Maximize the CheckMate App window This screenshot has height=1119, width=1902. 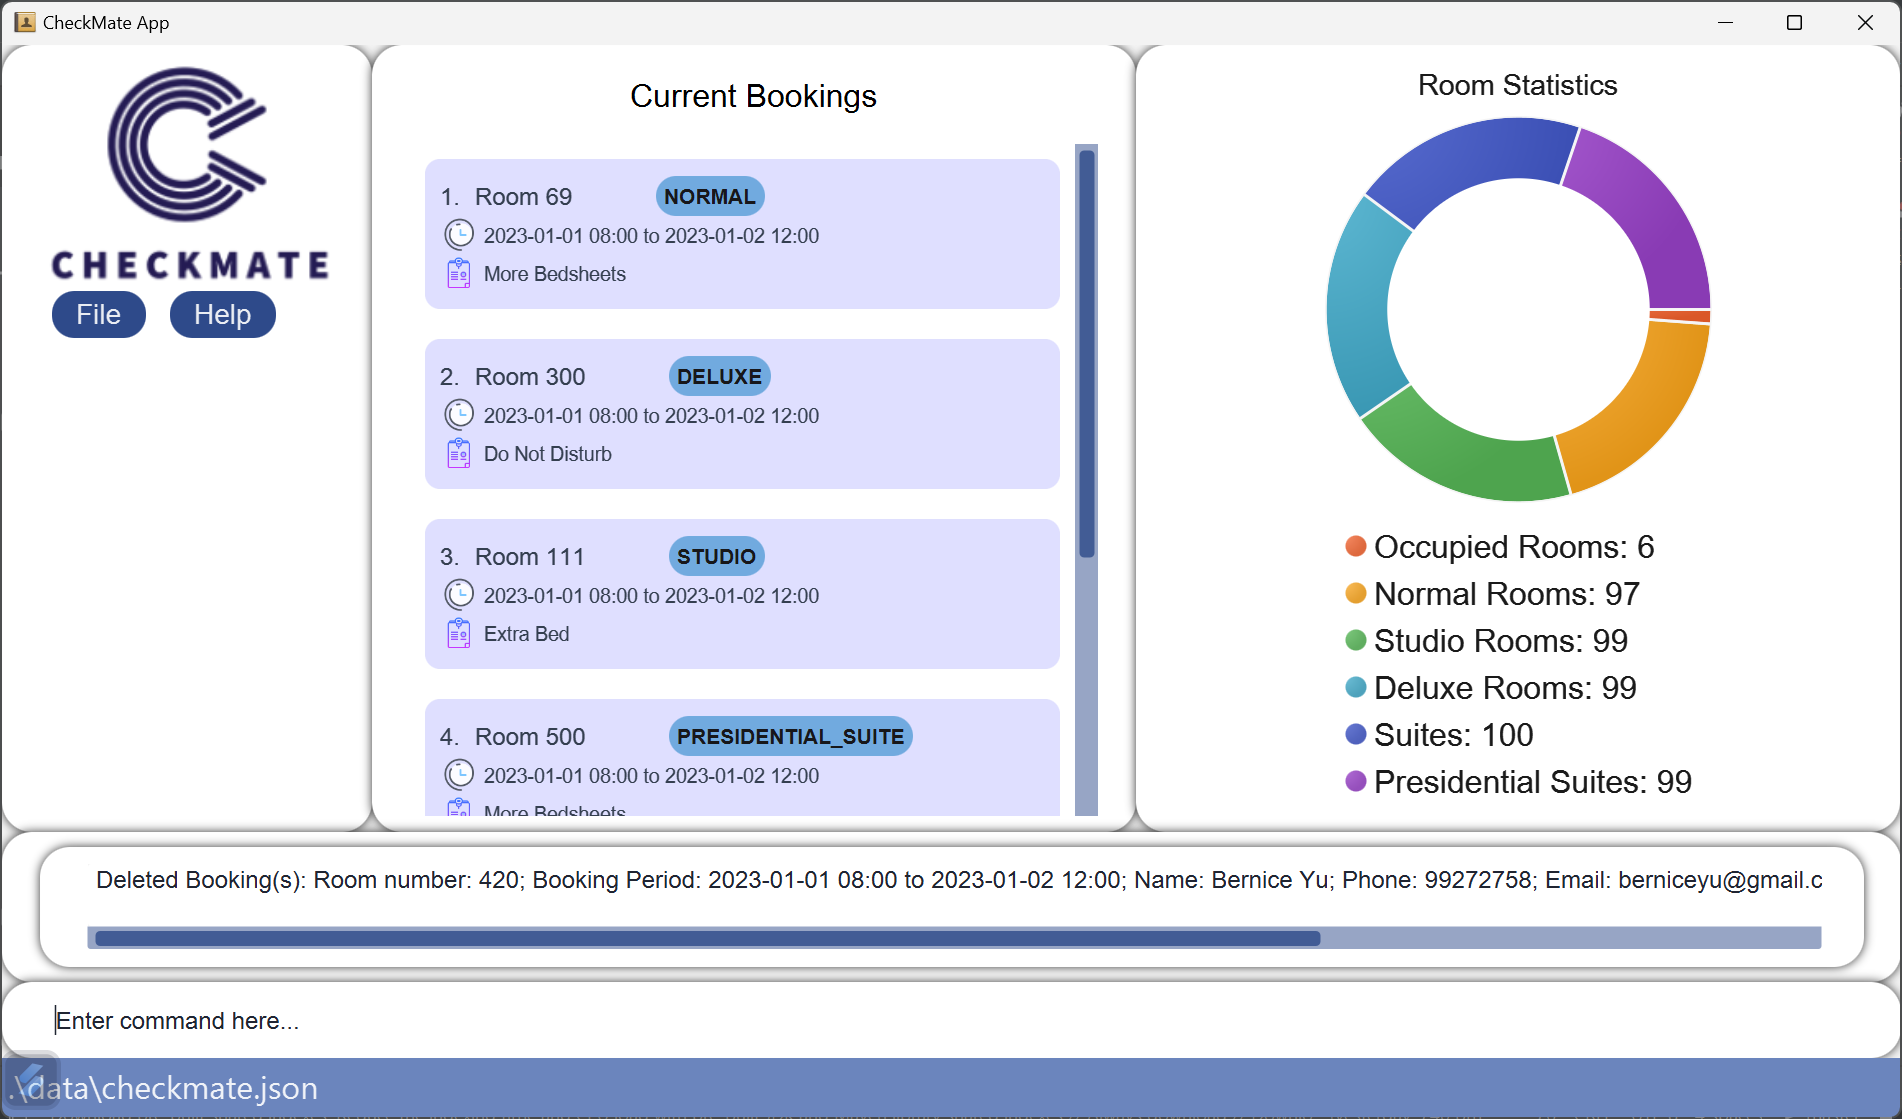click(1795, 22)
